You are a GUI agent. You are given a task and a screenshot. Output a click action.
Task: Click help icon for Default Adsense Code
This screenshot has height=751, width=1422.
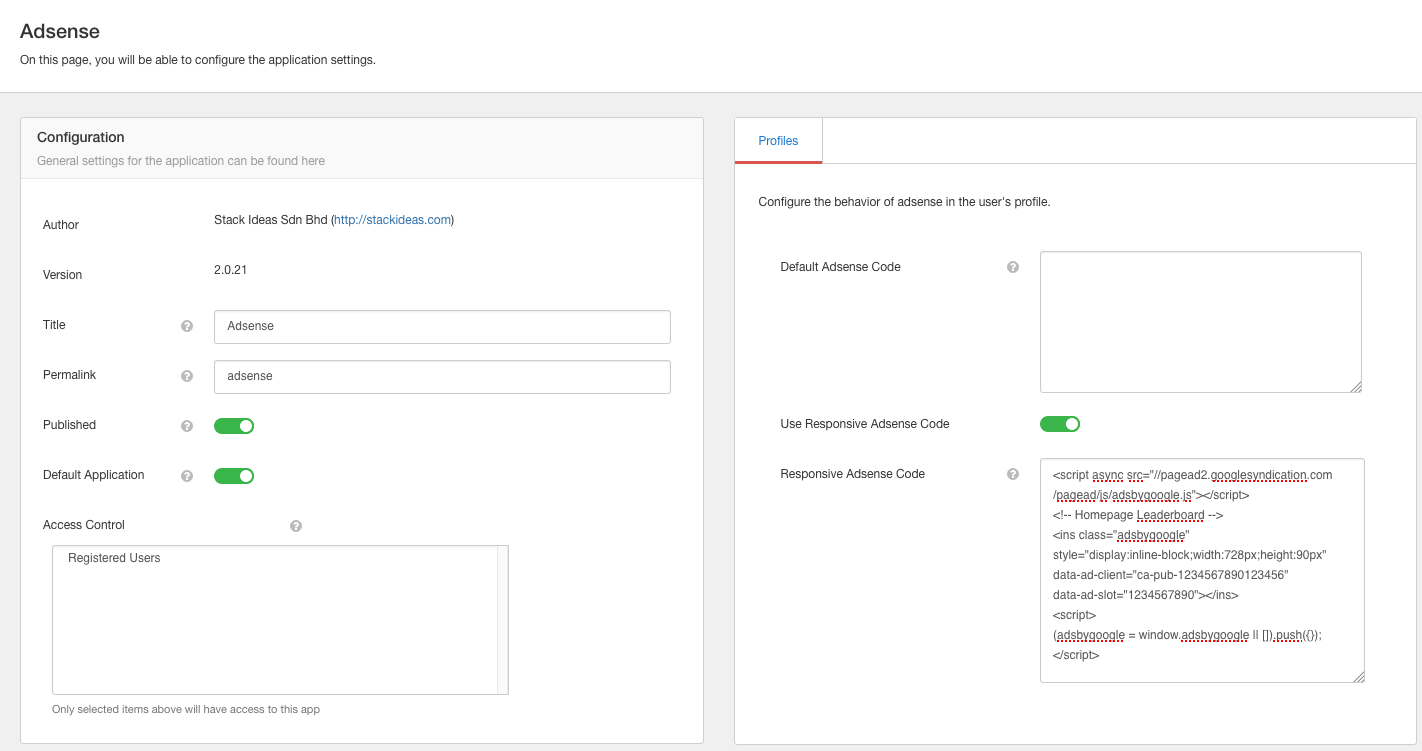1013,268
